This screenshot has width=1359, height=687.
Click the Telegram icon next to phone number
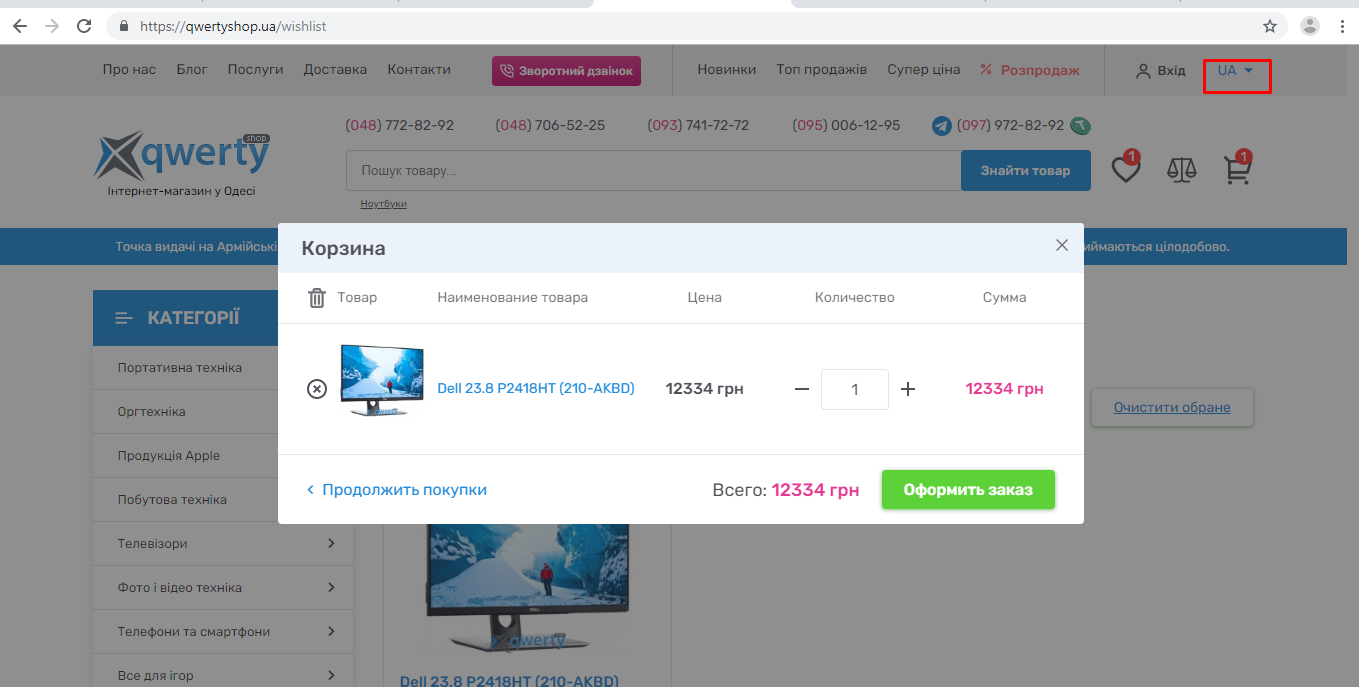pyautogui.click(x=941, y=126)
